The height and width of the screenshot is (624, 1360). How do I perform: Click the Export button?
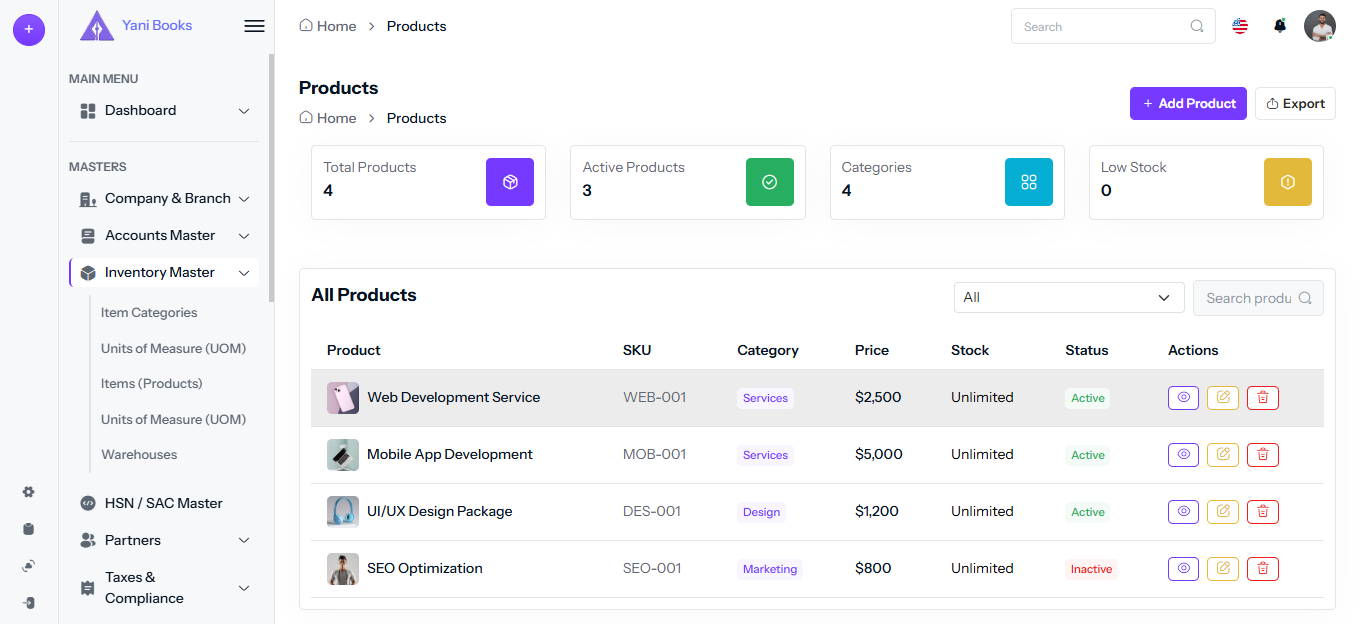1295,104
